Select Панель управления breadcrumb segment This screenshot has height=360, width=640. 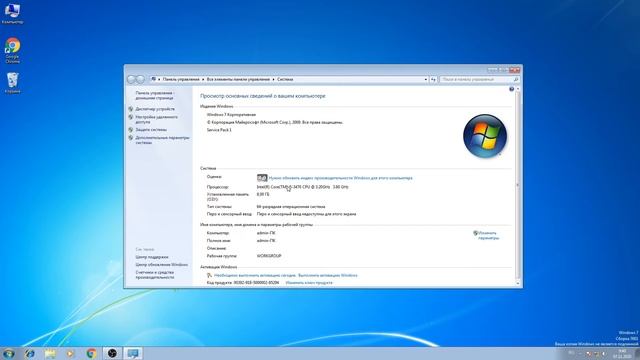[181, 80]
